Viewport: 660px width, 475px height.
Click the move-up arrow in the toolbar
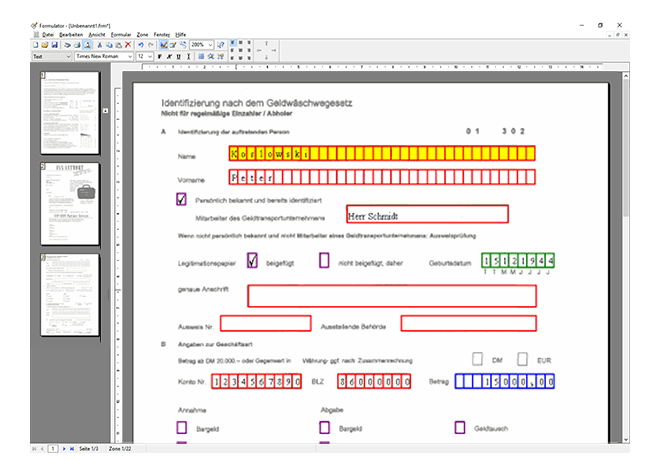(x=266, y=43)
